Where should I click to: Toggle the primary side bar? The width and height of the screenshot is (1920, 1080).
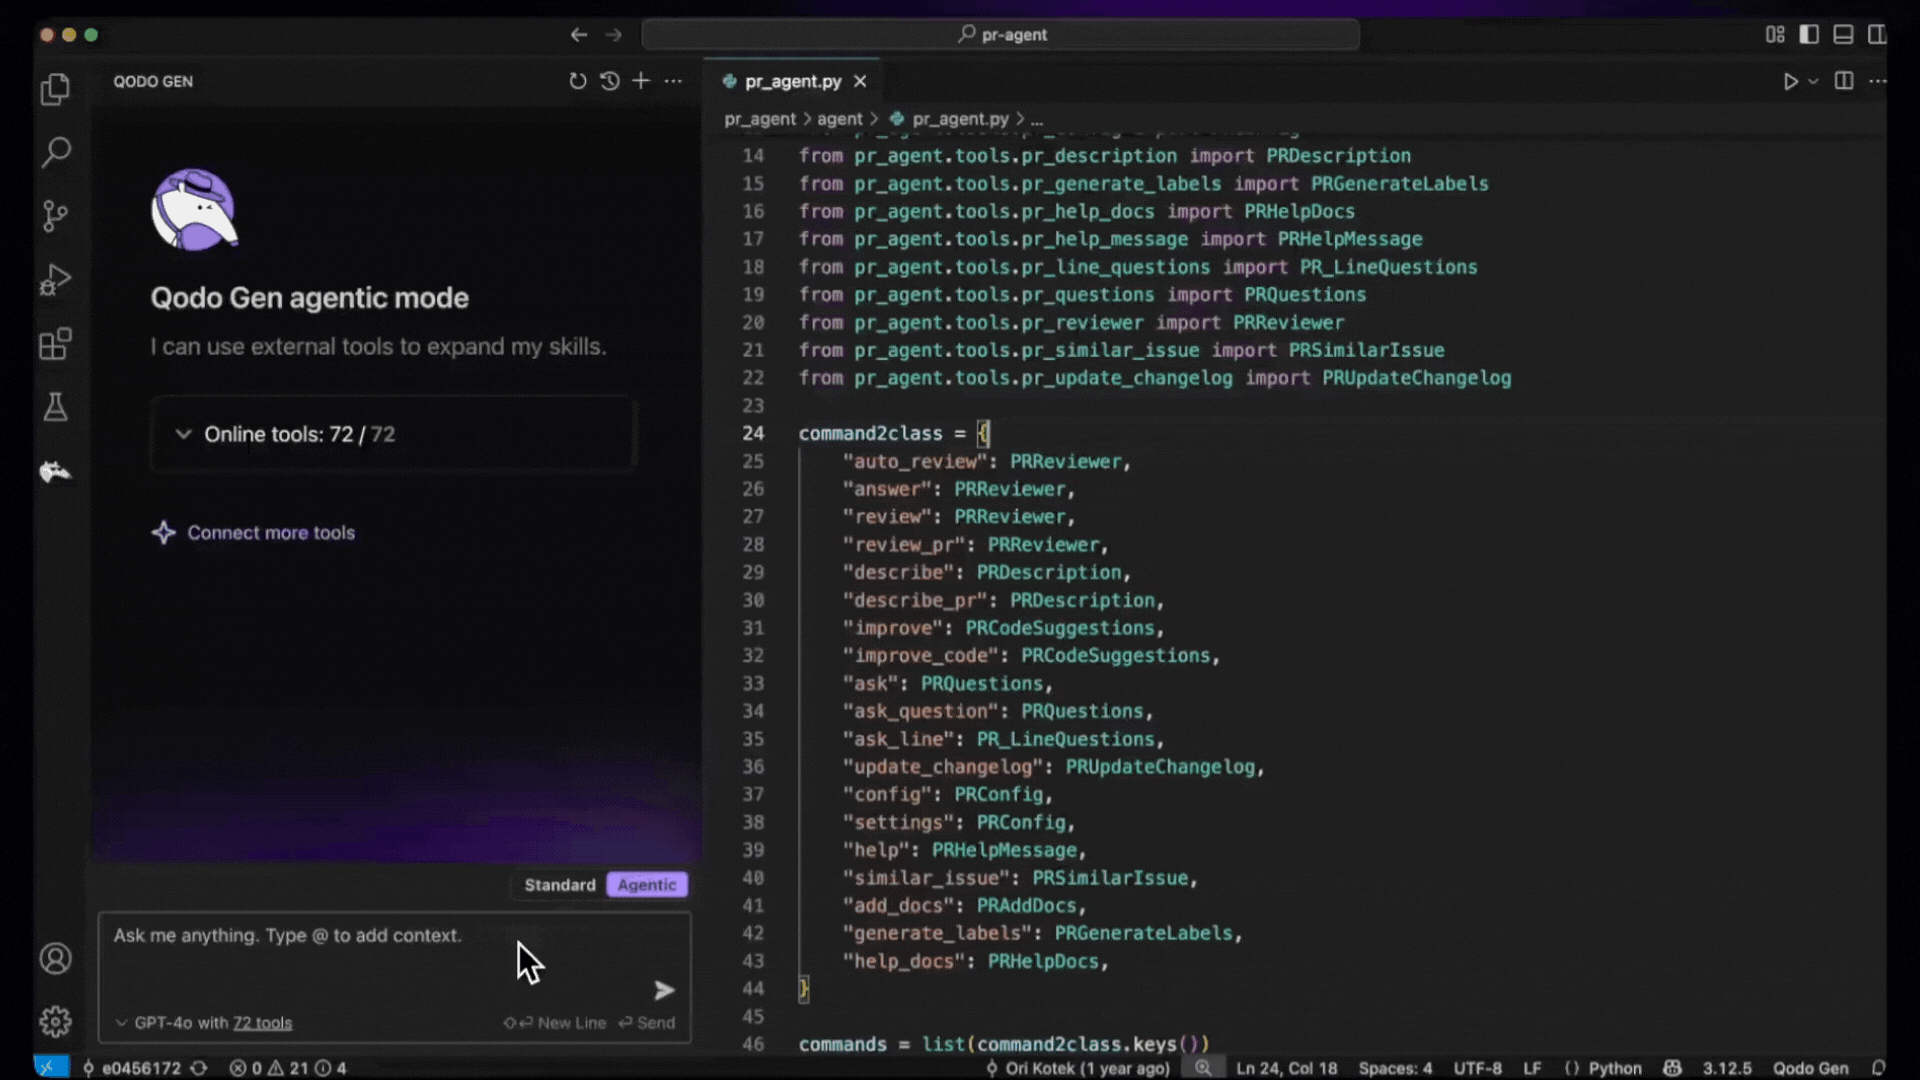coord(1809,35)
